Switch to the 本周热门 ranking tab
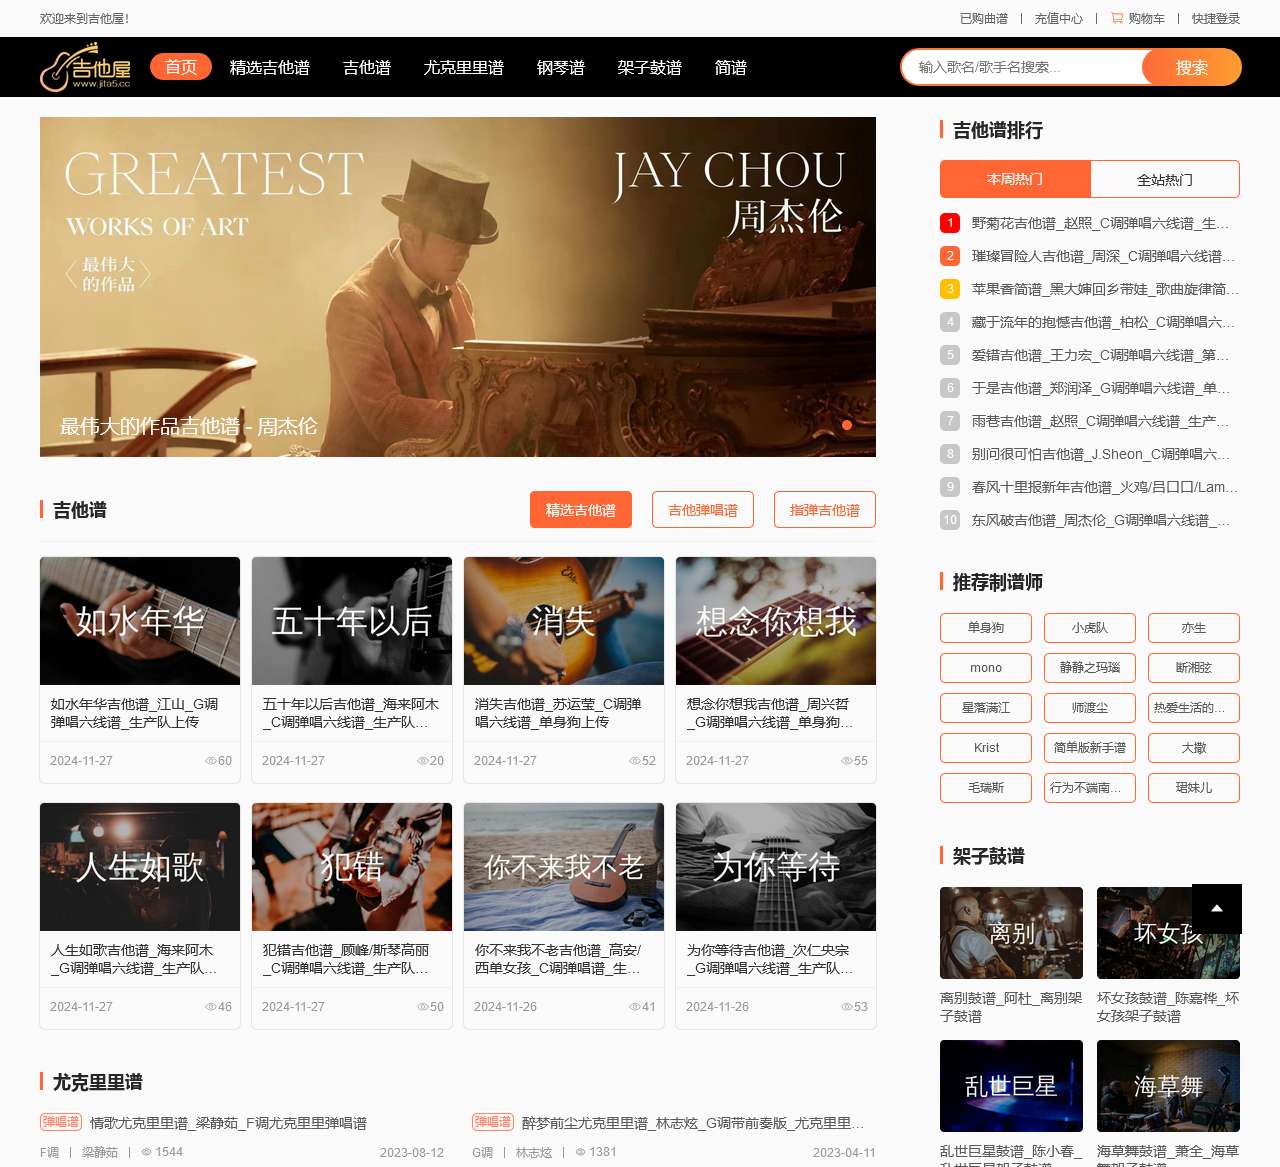Image resolution: width=1280 pixels, height=1167 pixels. coord(1015,179)
